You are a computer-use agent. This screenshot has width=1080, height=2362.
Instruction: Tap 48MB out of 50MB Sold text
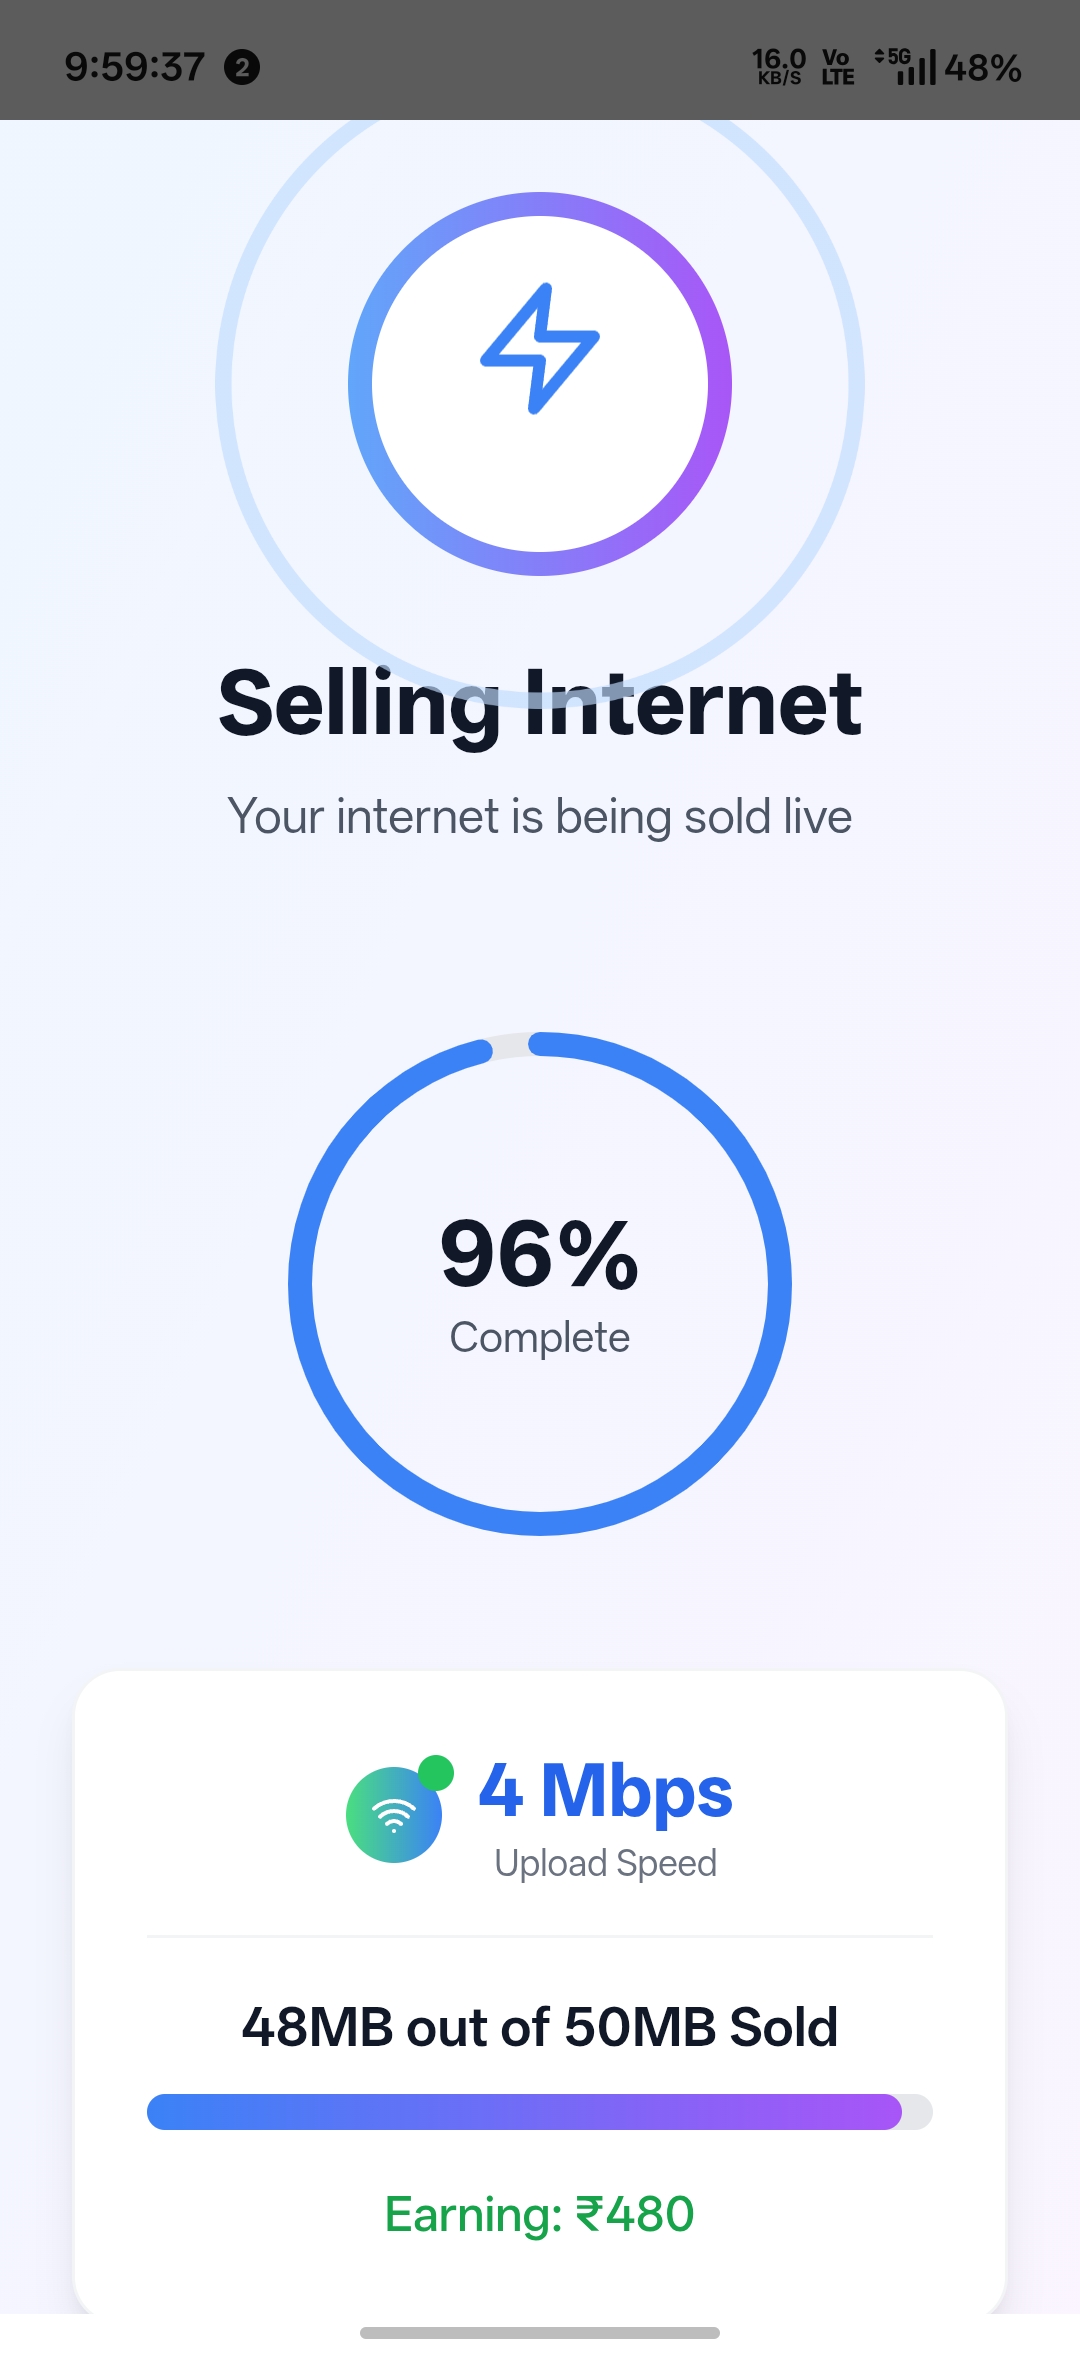[540, 2027]
